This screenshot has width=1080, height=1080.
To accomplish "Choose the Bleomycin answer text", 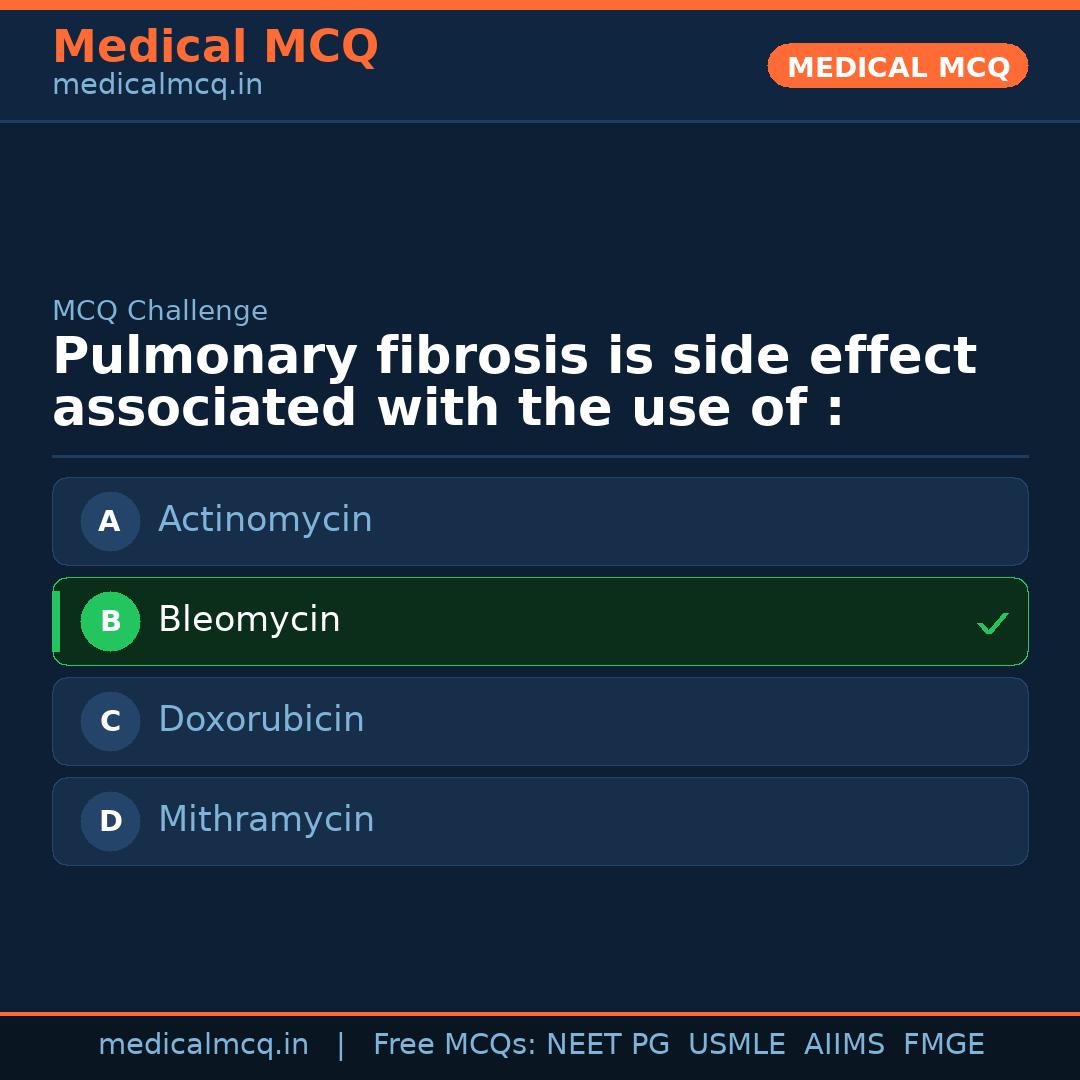I will 249,620.
